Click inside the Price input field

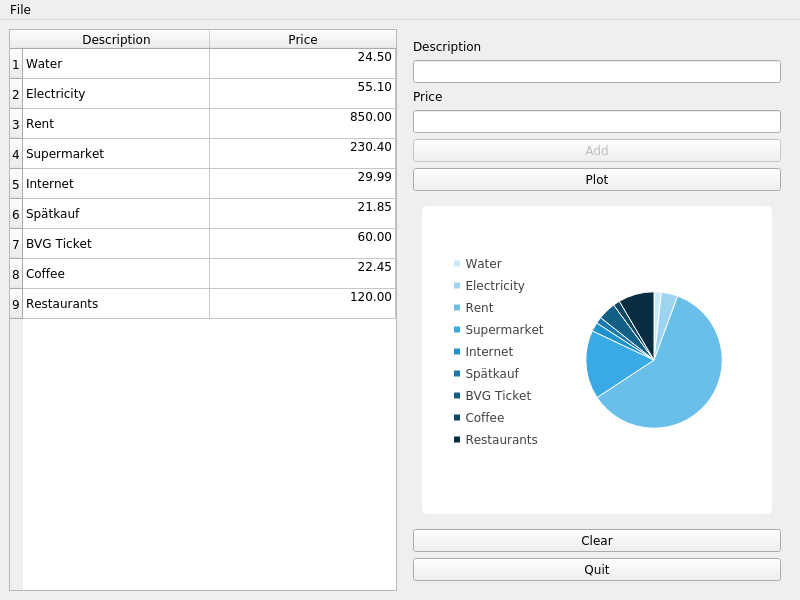tap(596, 120)
